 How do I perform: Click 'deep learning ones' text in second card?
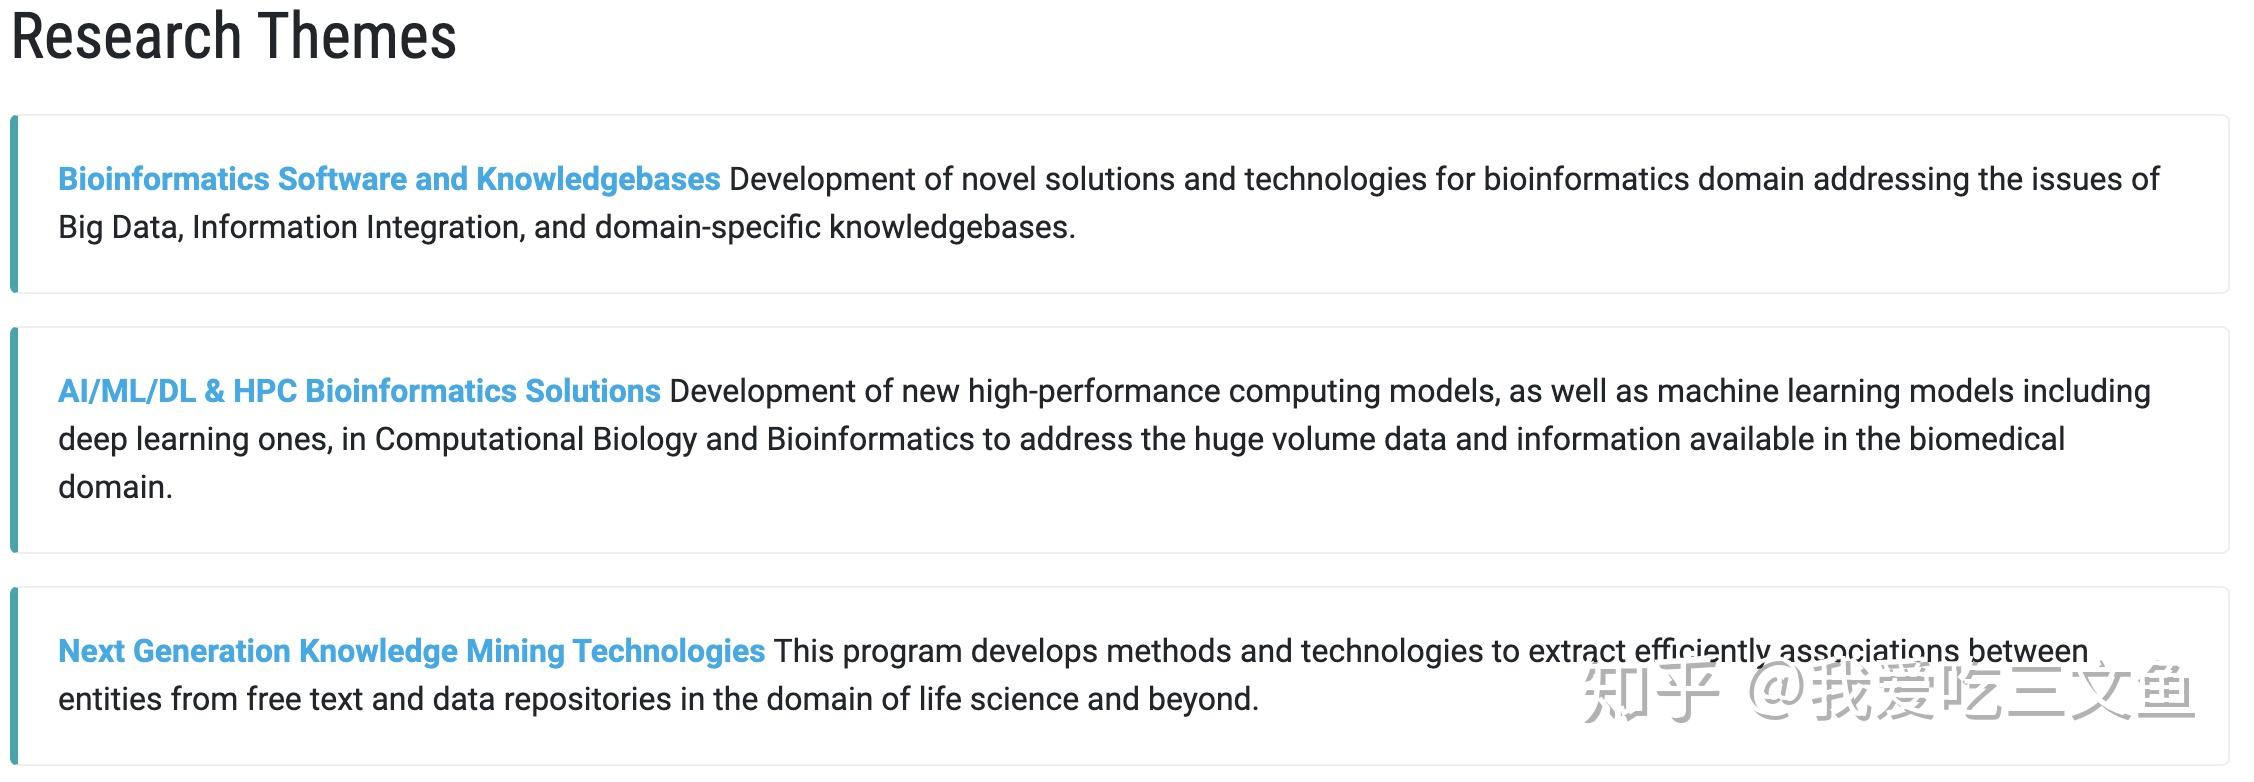195,439
